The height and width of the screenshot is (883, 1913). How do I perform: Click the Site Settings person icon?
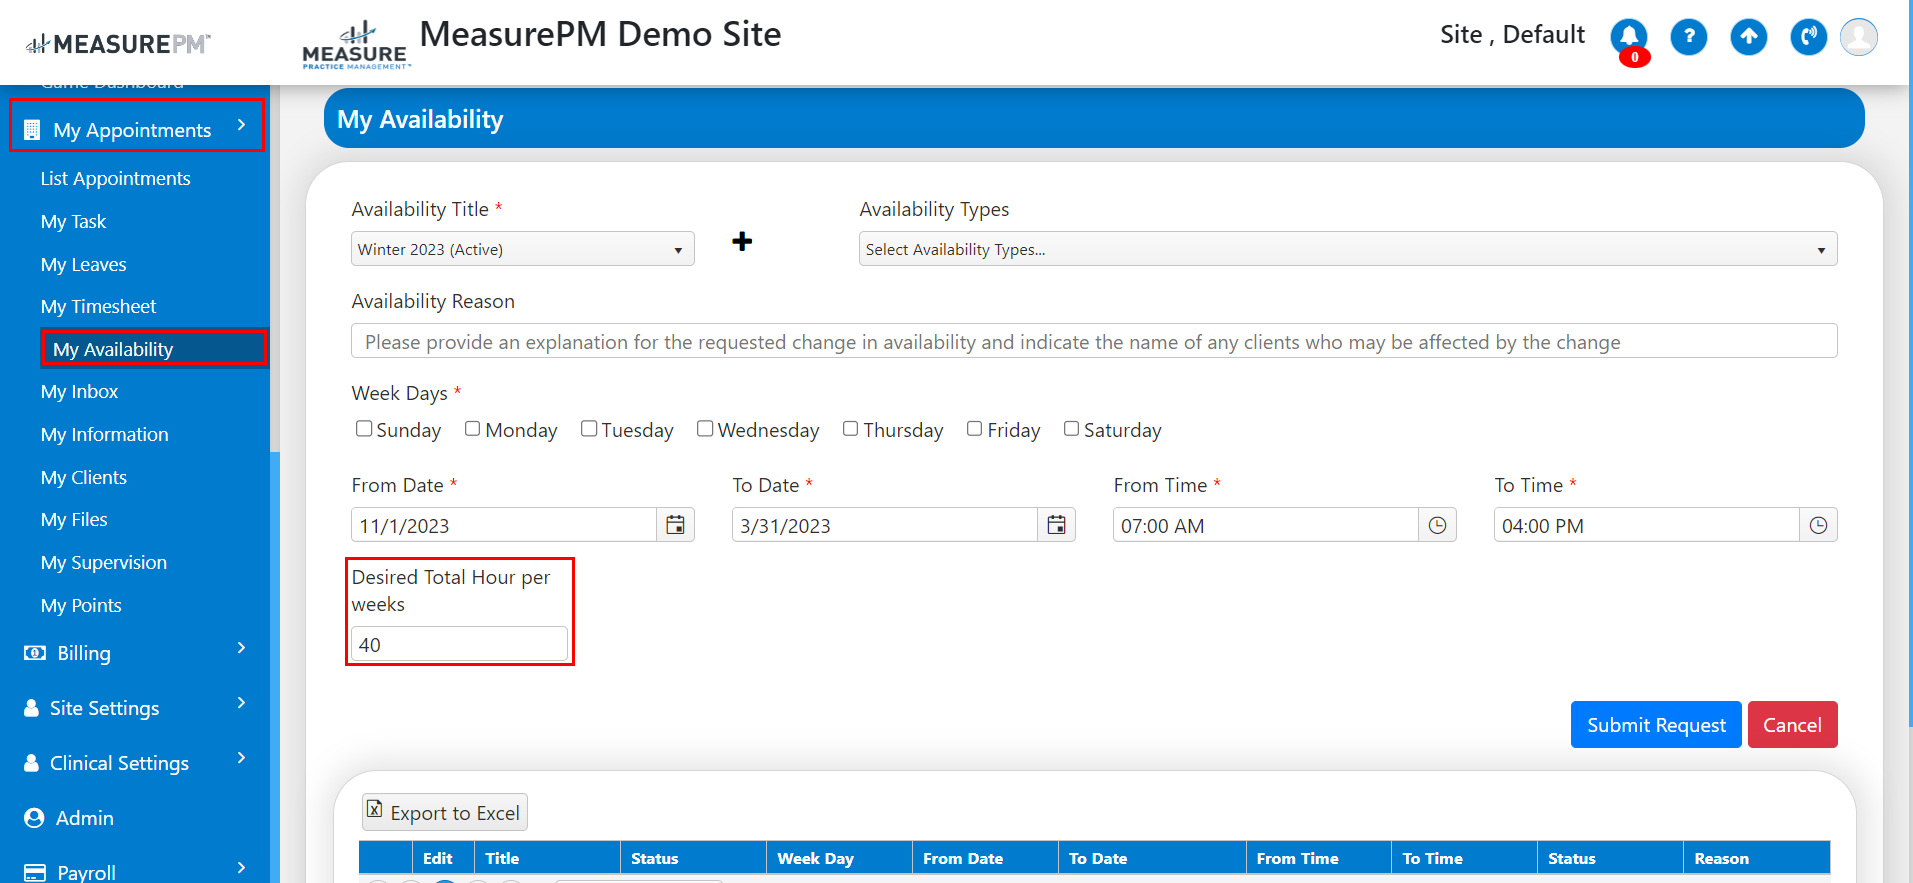pos(32,708)
